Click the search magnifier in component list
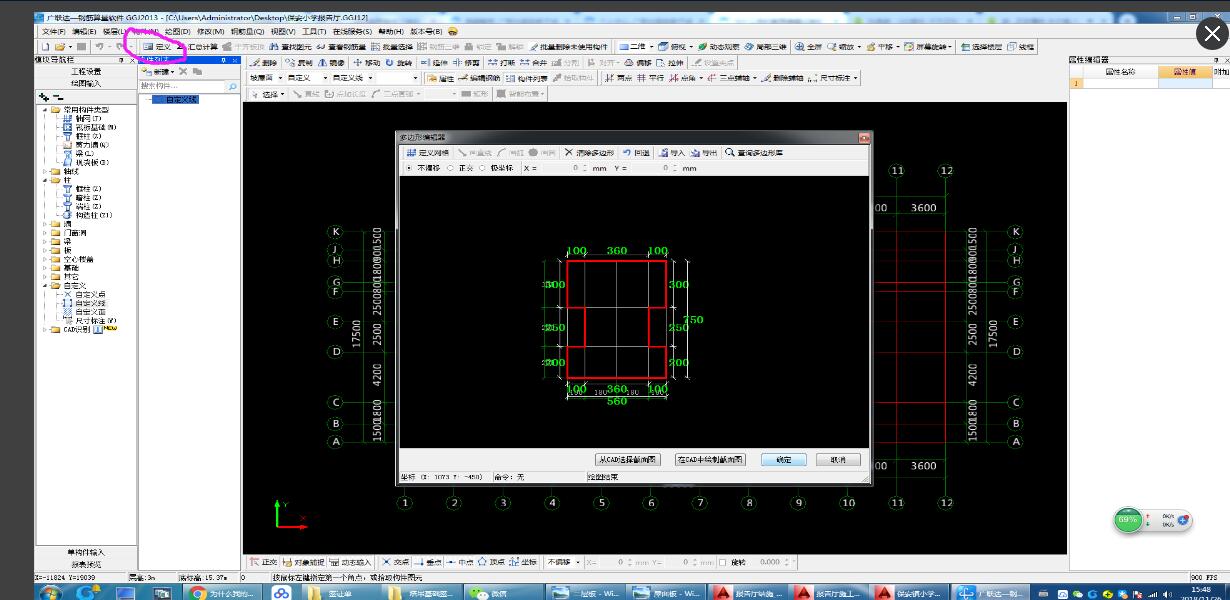1230x600 pixels. click(232, 88)
